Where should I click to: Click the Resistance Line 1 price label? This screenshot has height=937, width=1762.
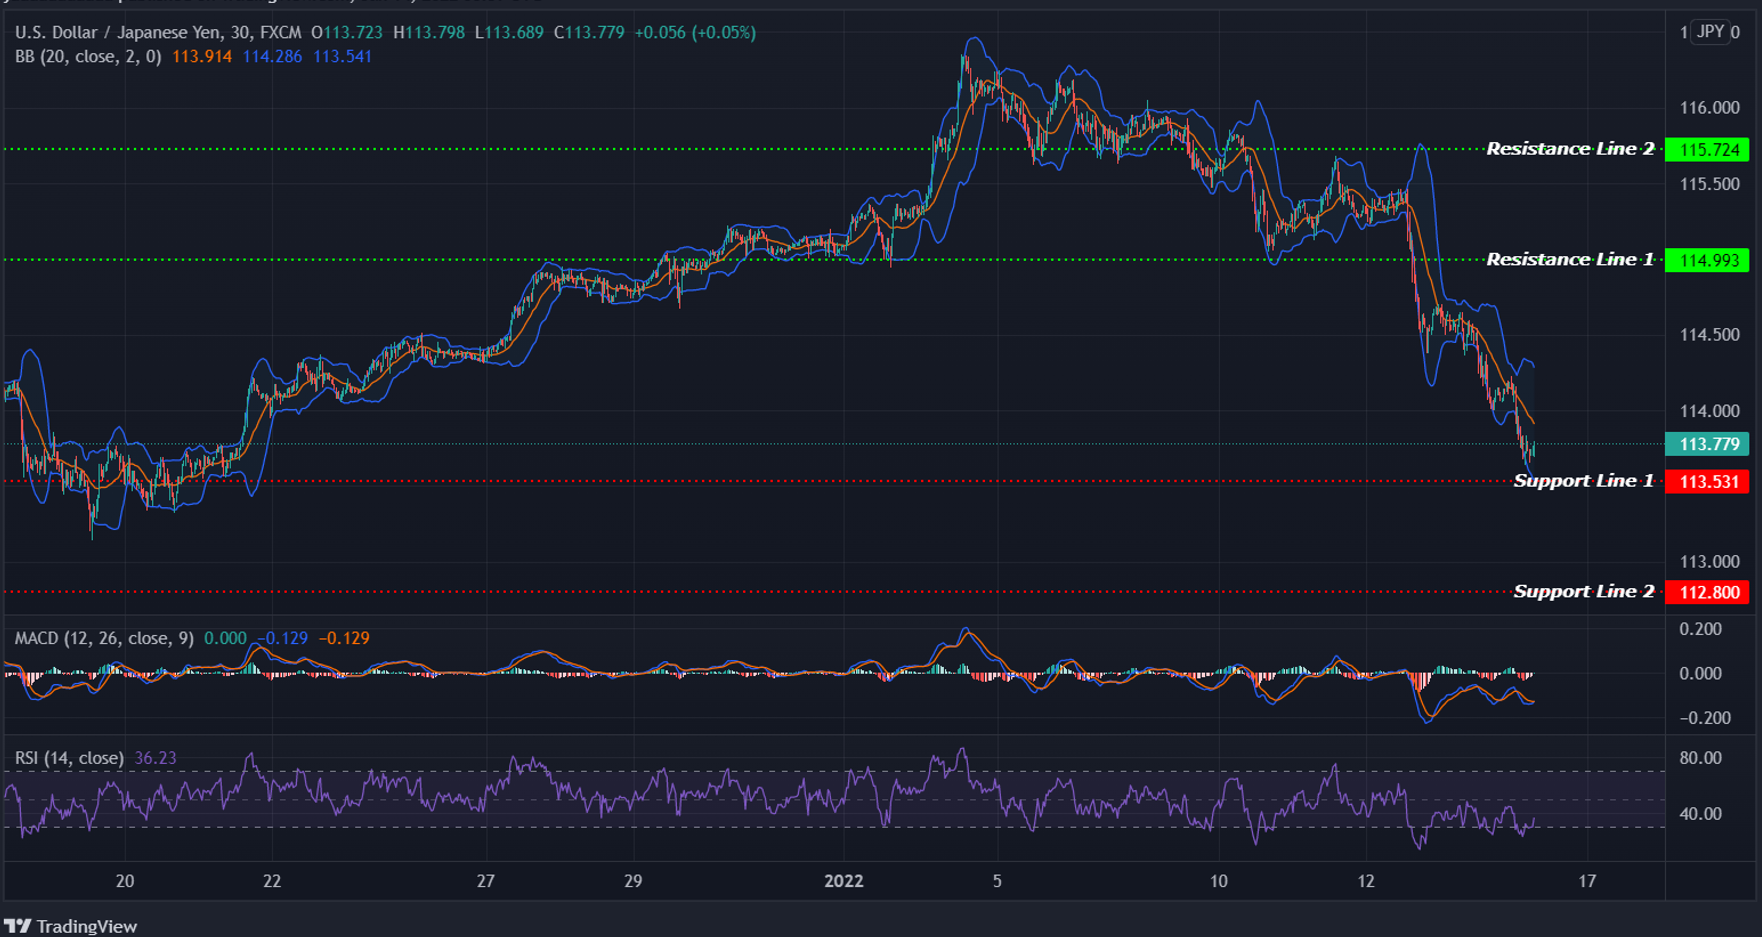tap(1709, 260)
